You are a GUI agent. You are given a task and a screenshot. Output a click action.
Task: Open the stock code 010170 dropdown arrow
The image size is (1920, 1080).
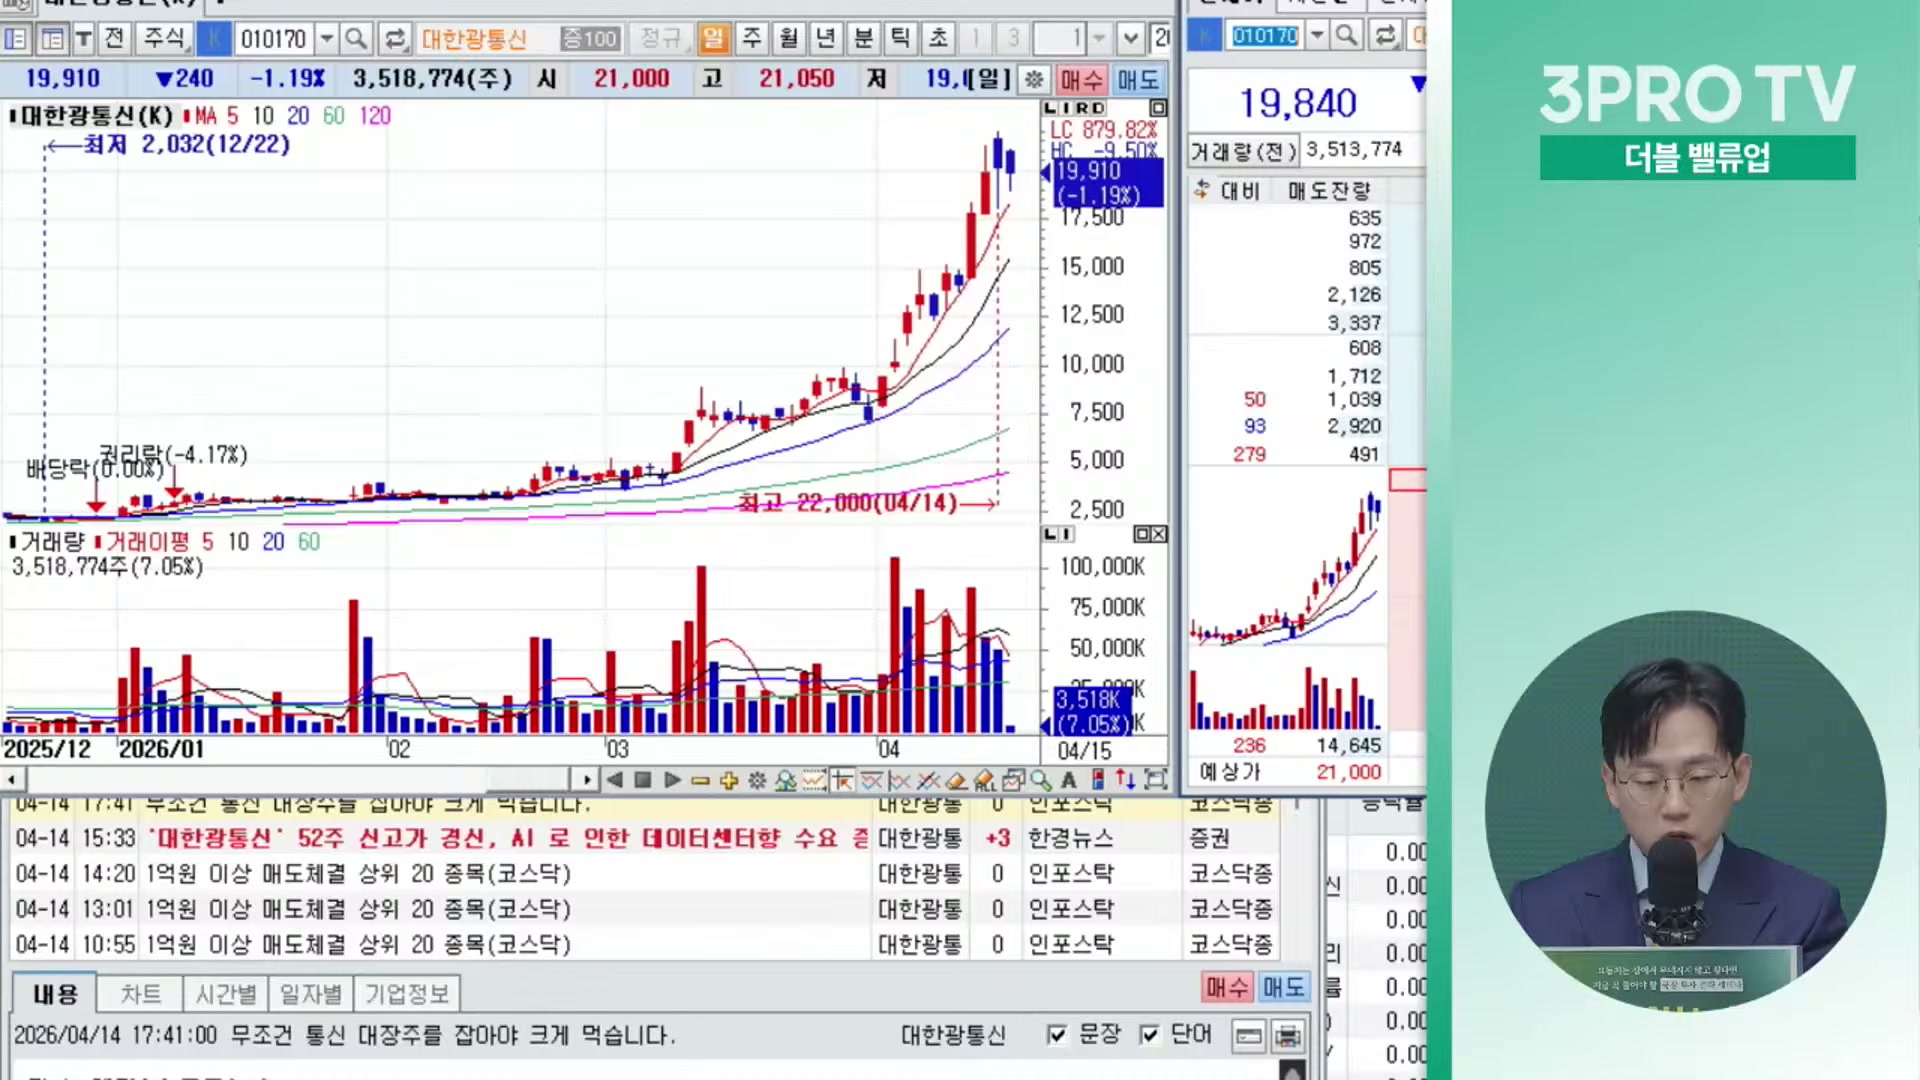(326, 39)
